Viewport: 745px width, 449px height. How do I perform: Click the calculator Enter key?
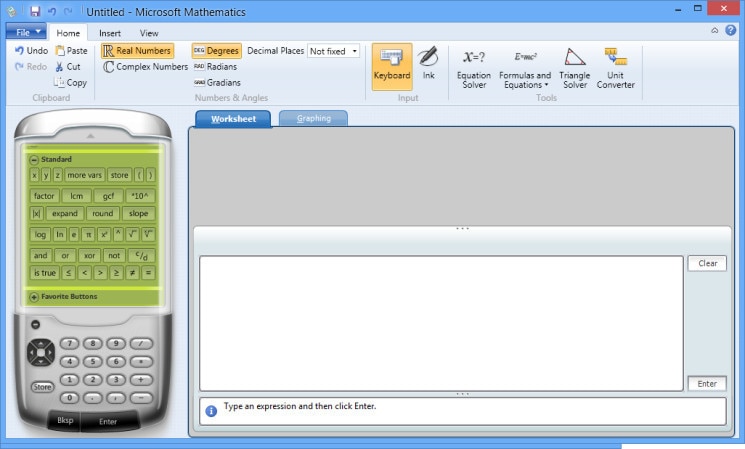click(108, 421)
